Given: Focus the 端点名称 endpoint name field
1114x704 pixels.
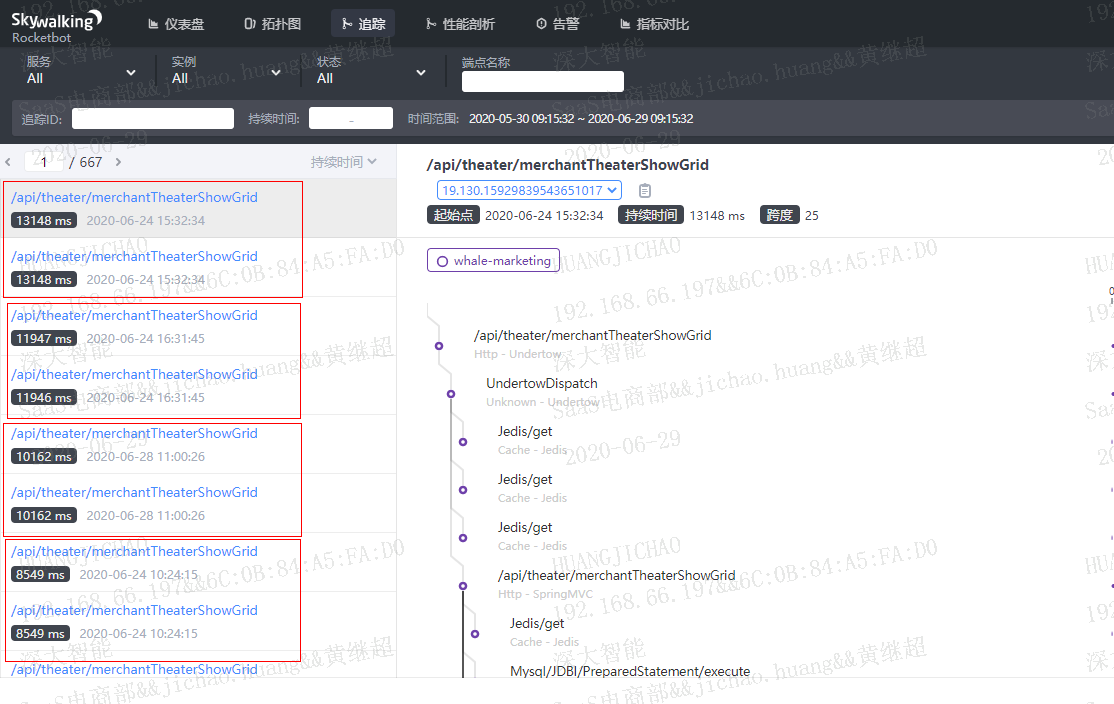Looking at the screenshot, I should pos(543,82).
